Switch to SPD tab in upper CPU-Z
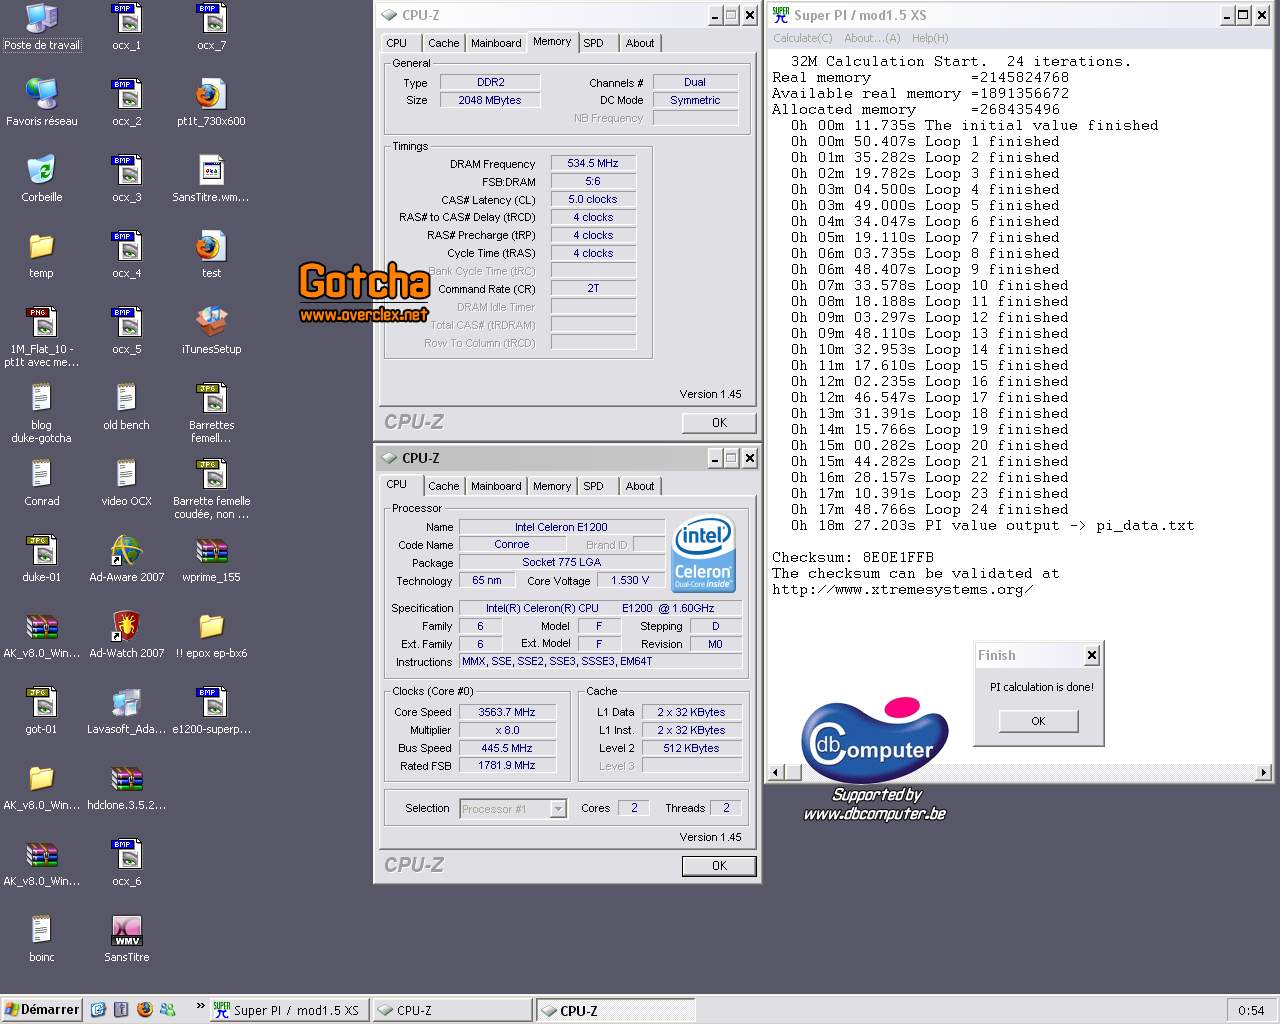This screenshot has width=1280, height=1024. [x=593, y=43]
